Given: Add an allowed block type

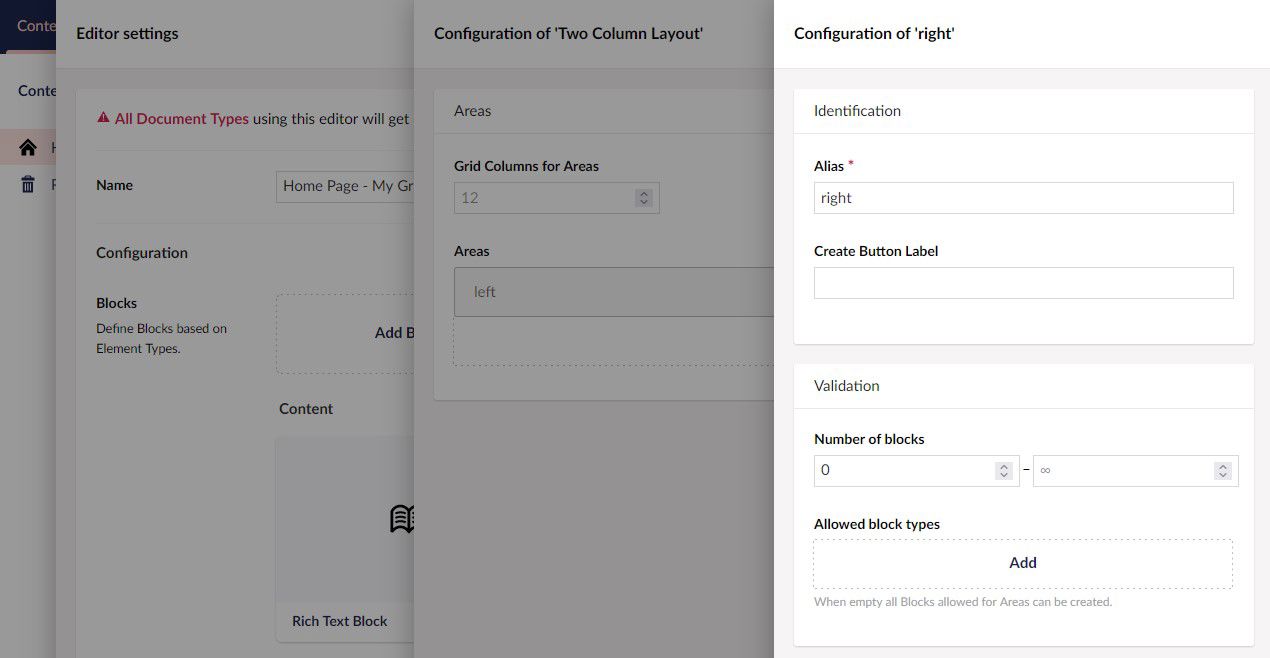Looking at the screenshot, I should tap(1023, 563).
